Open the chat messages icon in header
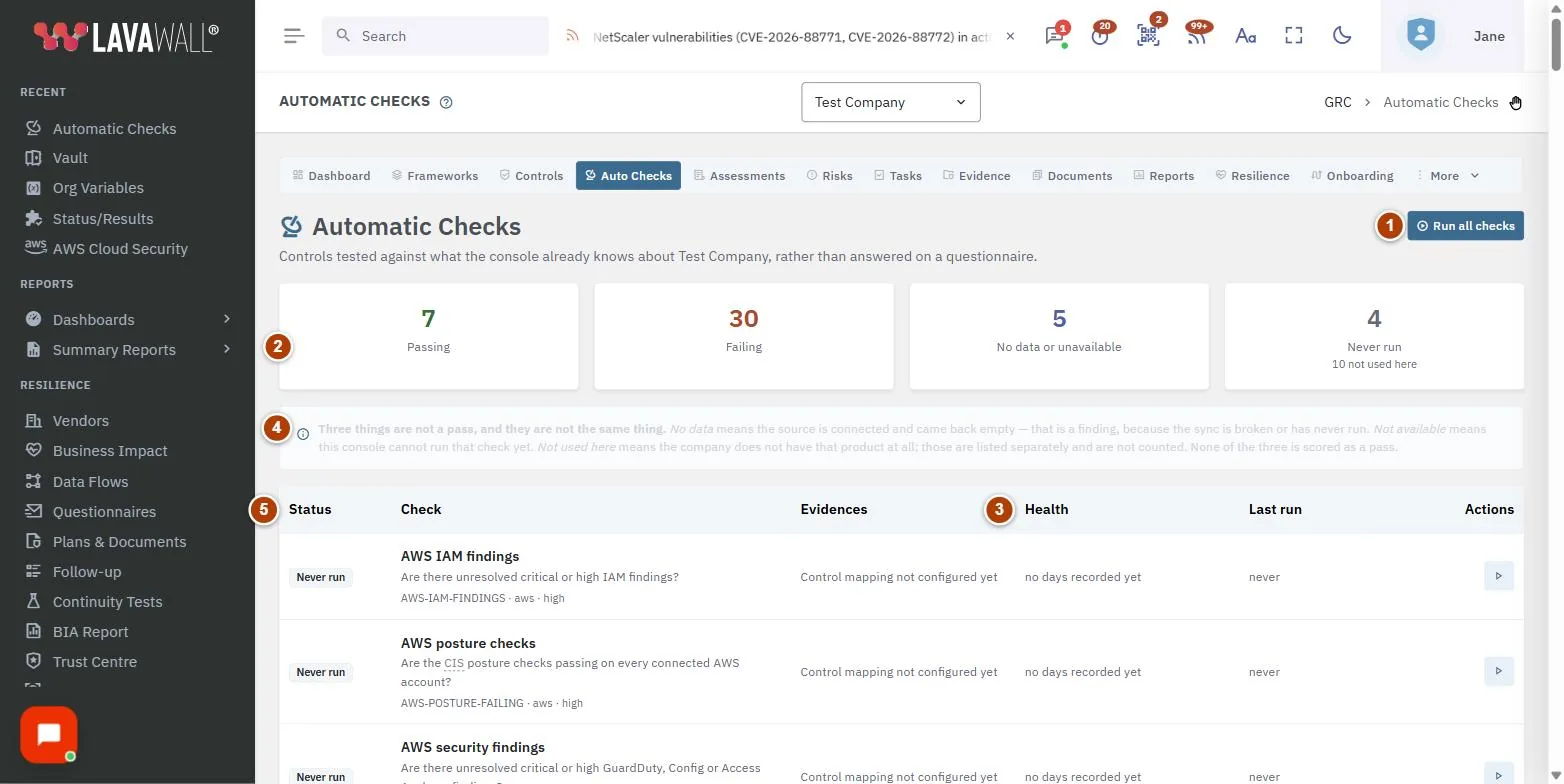 click(x=1054, y=36)
